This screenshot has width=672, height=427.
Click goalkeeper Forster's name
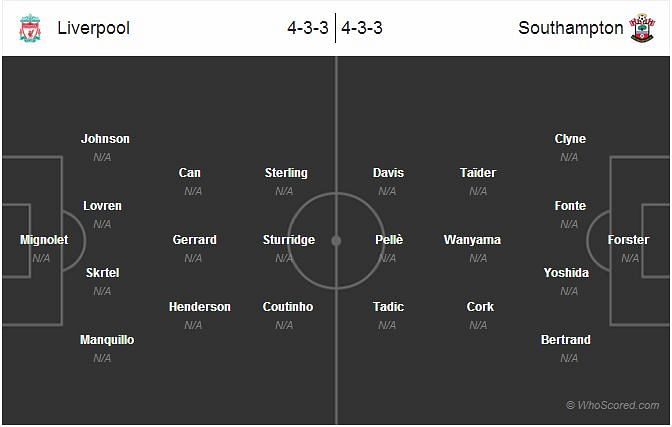coord(628,240)
